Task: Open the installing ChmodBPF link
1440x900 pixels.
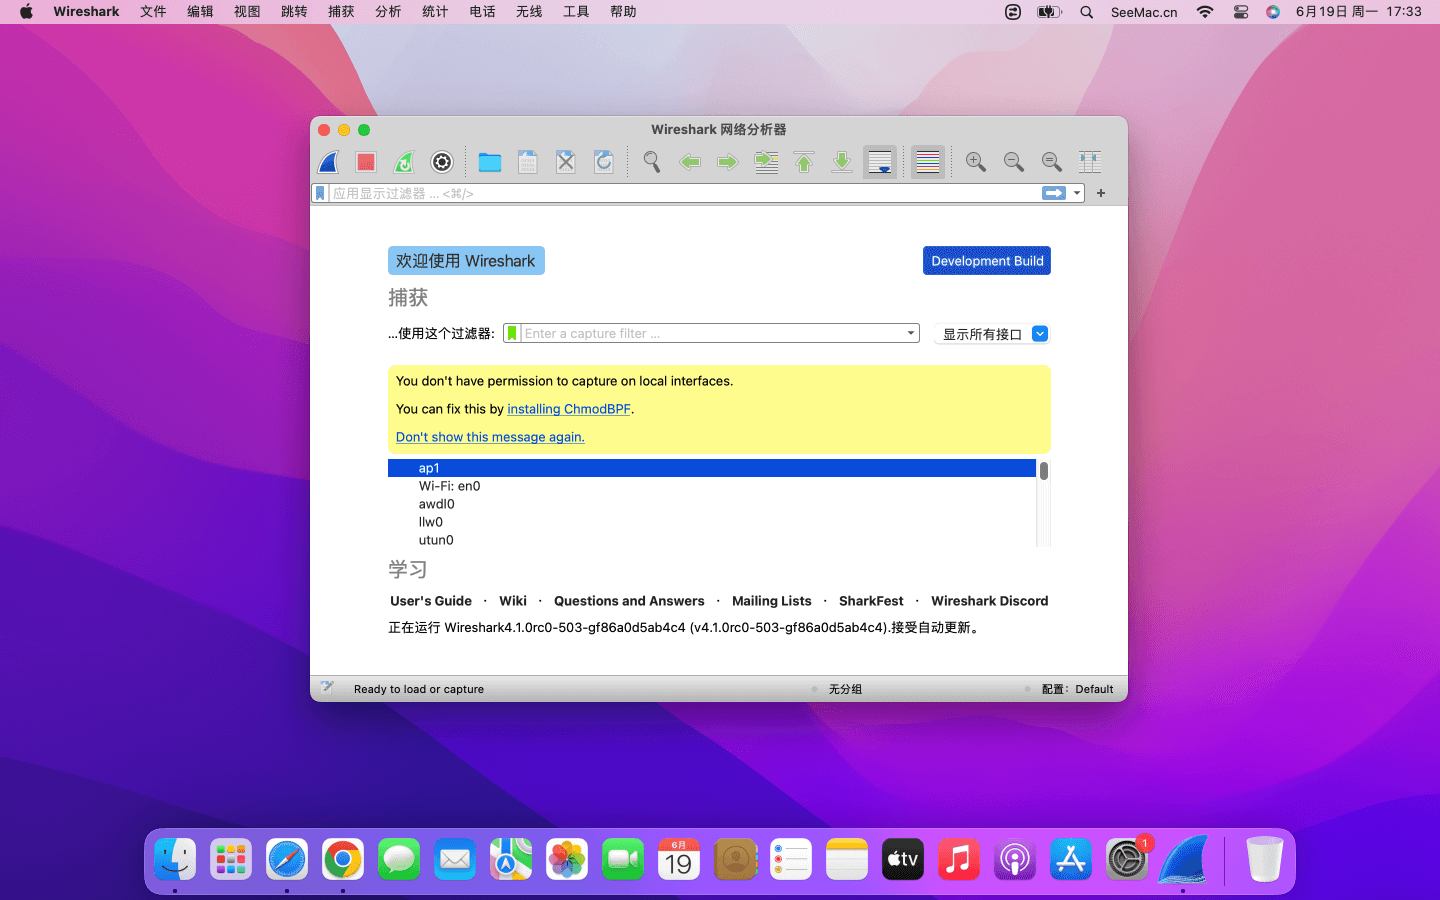Action: [569, 409]
